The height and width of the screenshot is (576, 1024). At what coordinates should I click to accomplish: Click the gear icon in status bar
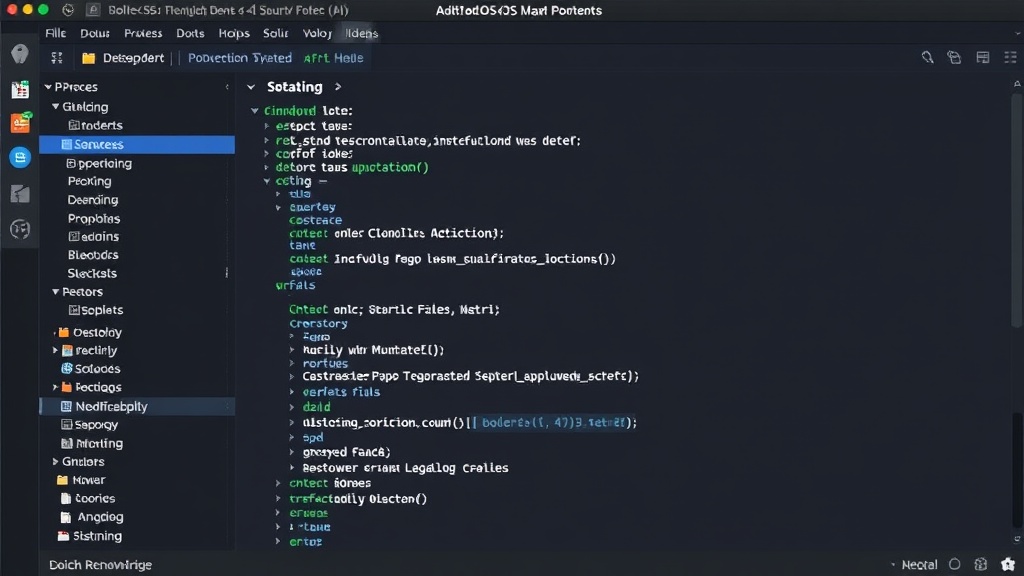980,564
